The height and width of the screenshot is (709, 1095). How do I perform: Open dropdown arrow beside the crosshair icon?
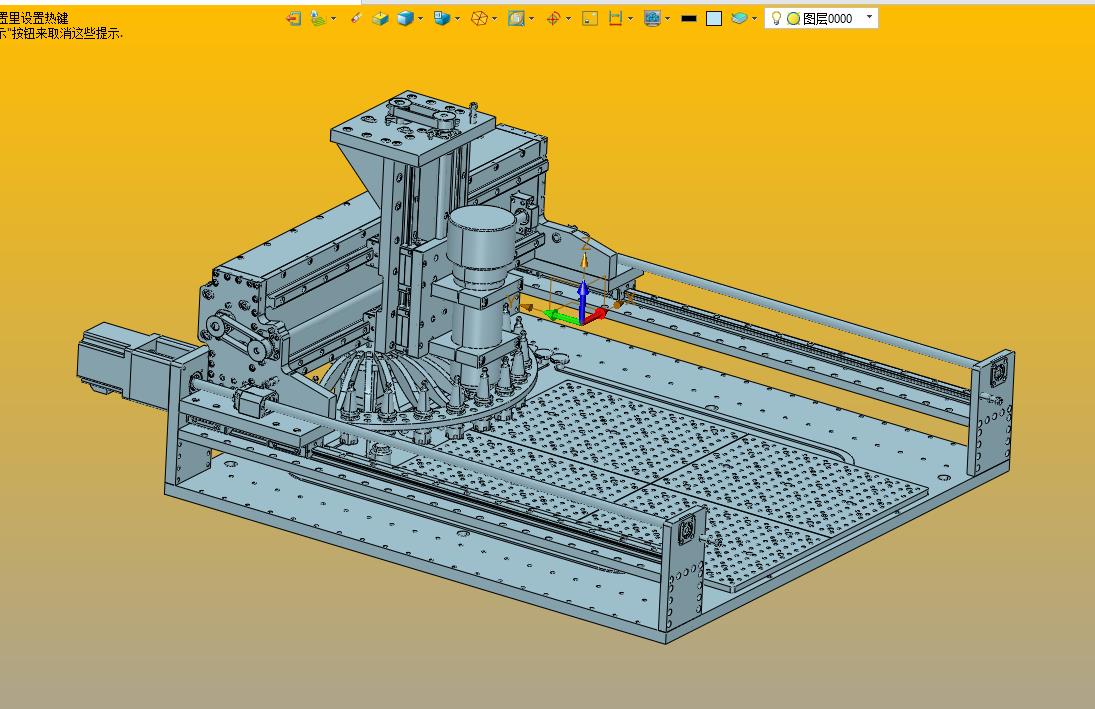[568, 19]
